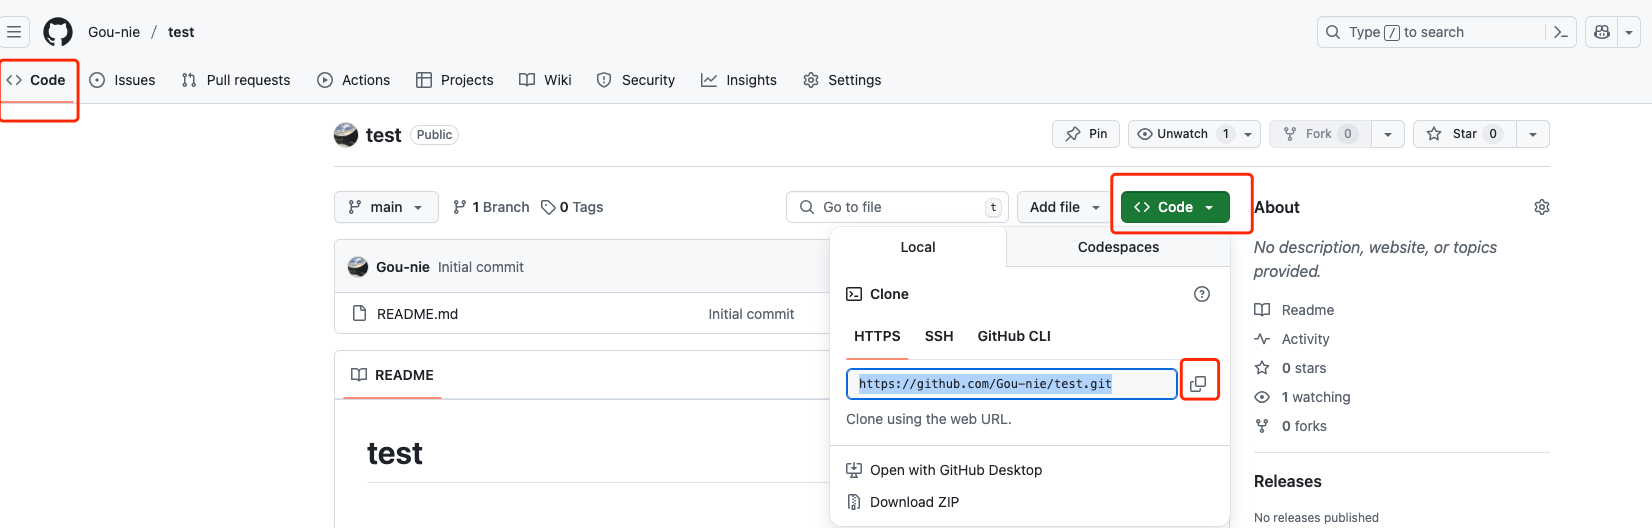Viewport: 1652px width, 528px height.
Task: Open the Wiki tab
Action: (545, 80)
